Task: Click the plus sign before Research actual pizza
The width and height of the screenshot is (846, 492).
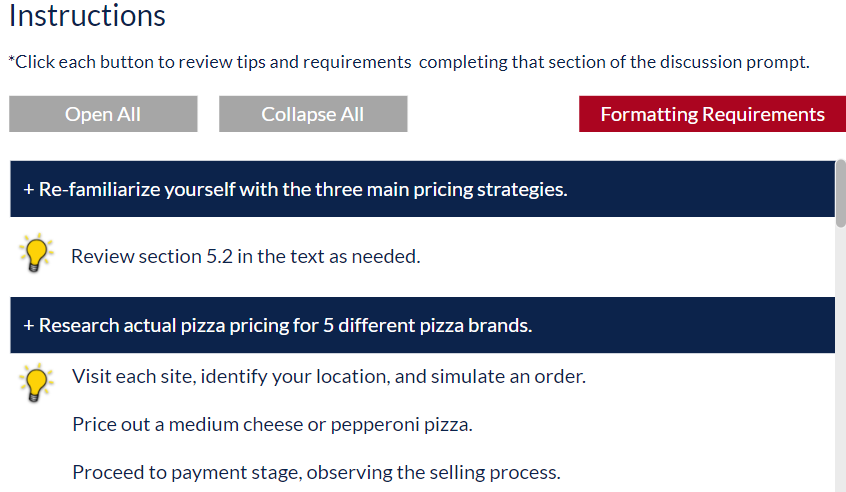Action: [x=29, y=325]
